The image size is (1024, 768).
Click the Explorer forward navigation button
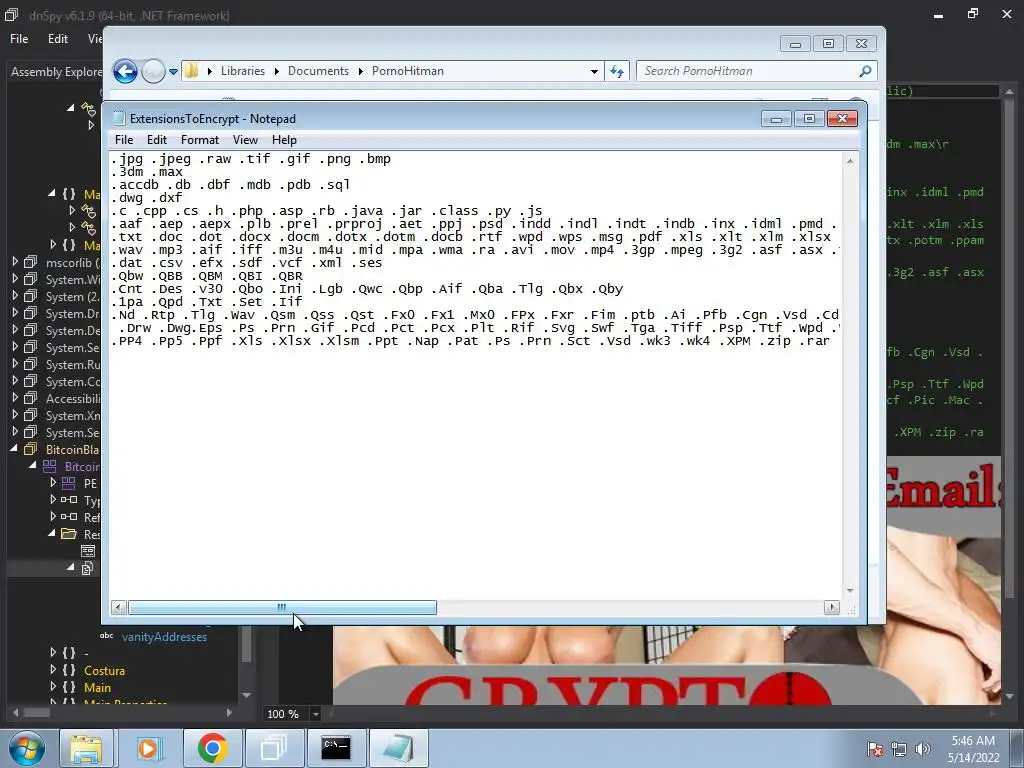click(x=153, y=71)
